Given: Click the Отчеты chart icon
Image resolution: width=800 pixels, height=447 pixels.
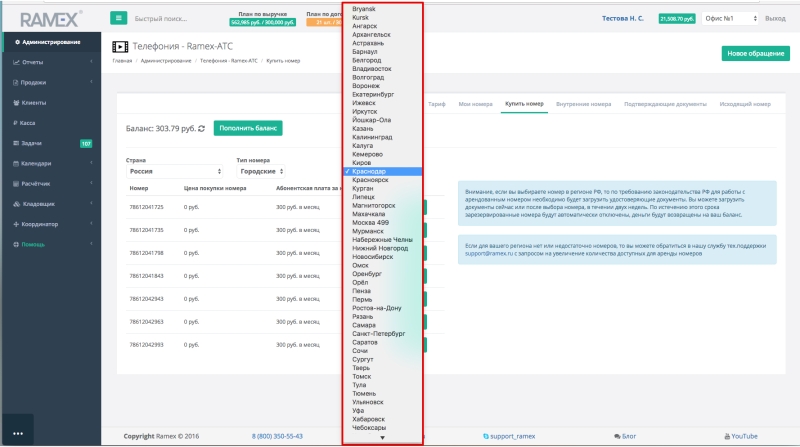Looking at the screenshot, I should tap(16, 62).
